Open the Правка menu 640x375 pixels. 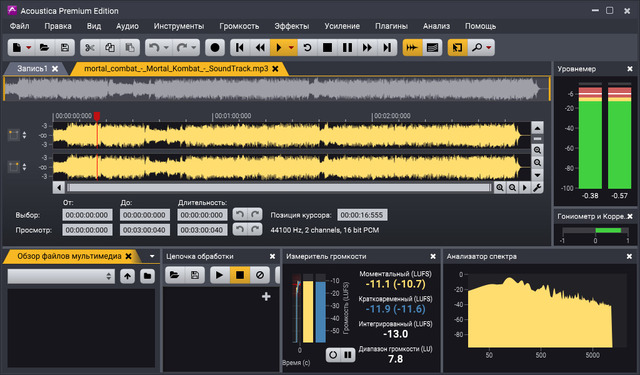(58, 26)
